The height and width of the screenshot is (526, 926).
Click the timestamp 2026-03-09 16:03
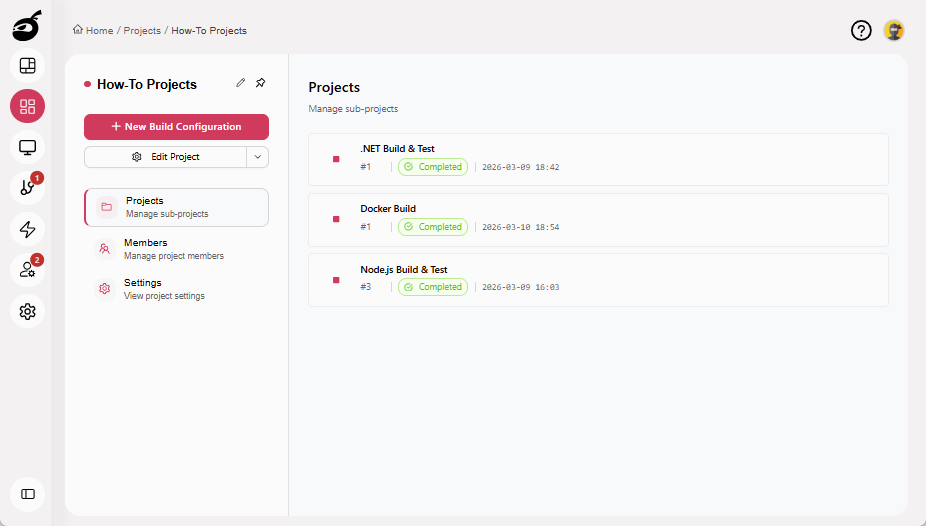pos(520,287)
